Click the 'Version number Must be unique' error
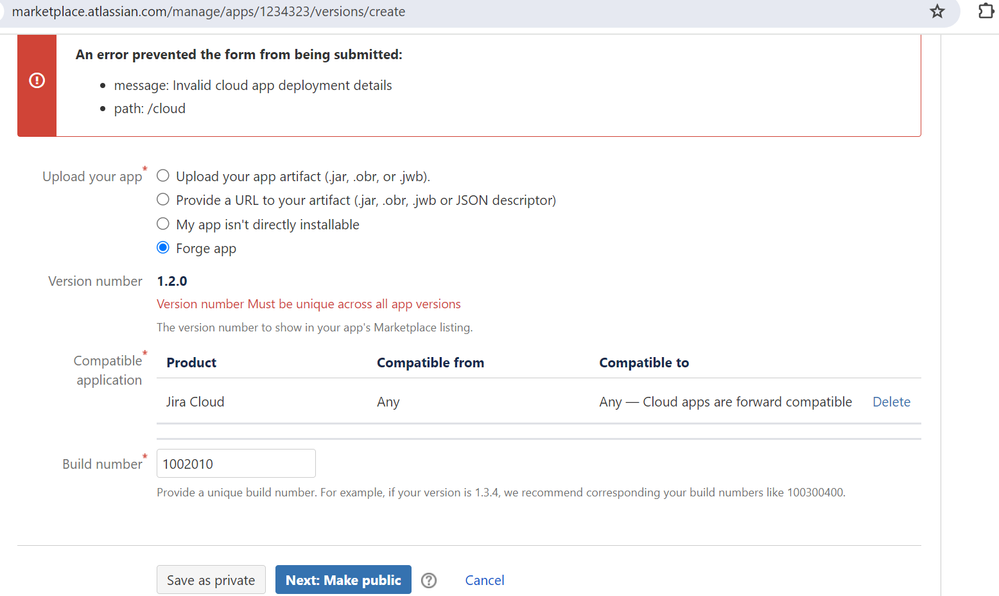 308,304
